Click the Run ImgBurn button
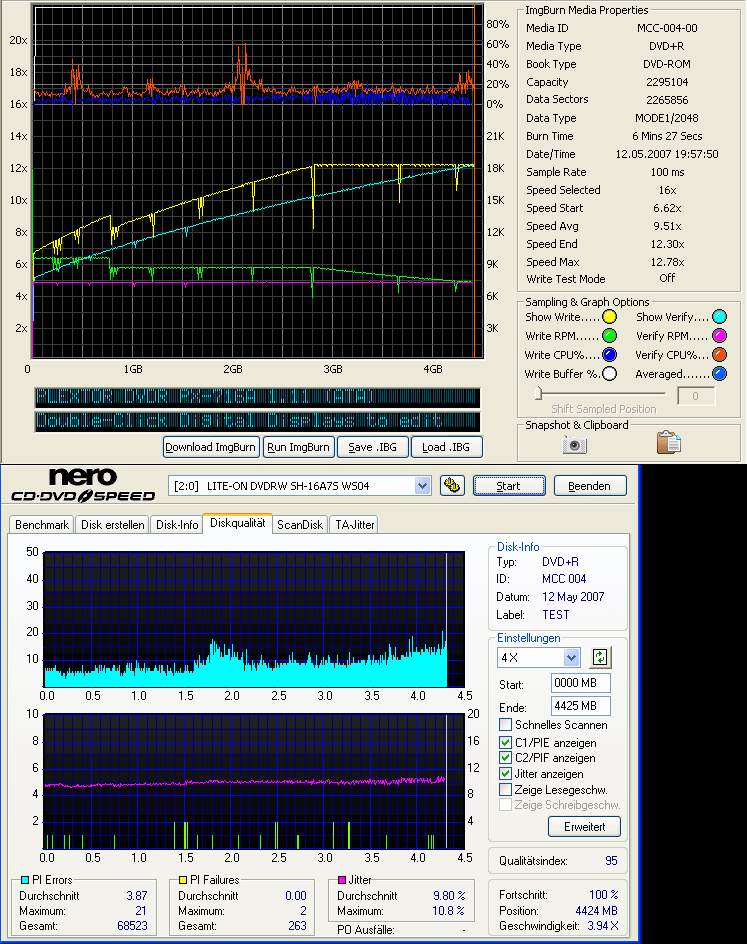 click(298, 447)
